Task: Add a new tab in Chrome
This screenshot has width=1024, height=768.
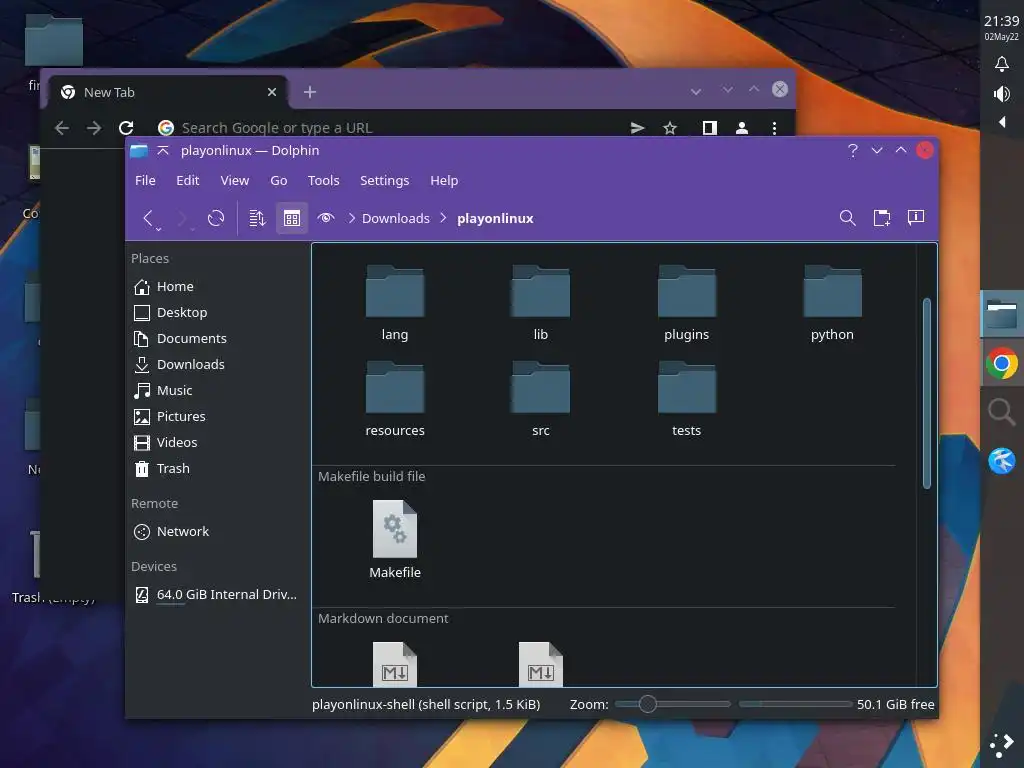Action: (310, 92)
